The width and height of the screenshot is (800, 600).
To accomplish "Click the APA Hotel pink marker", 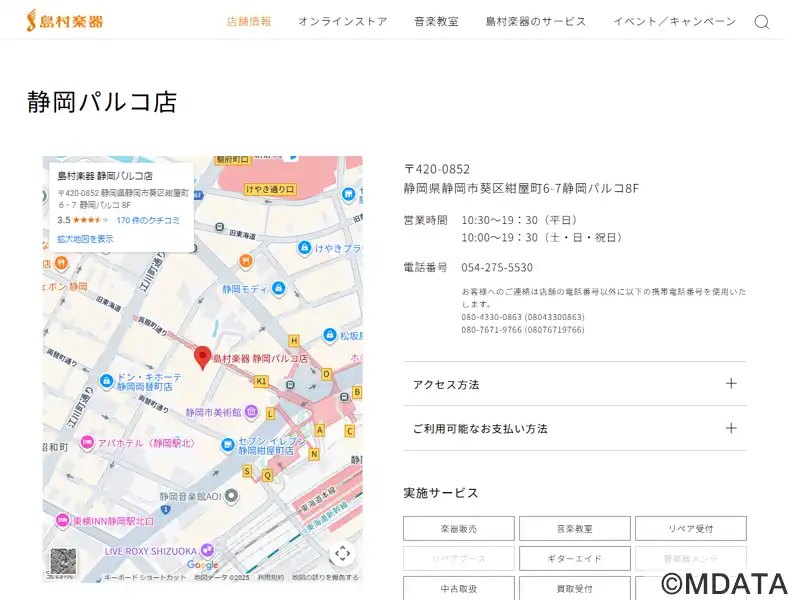I will (88, 442).
